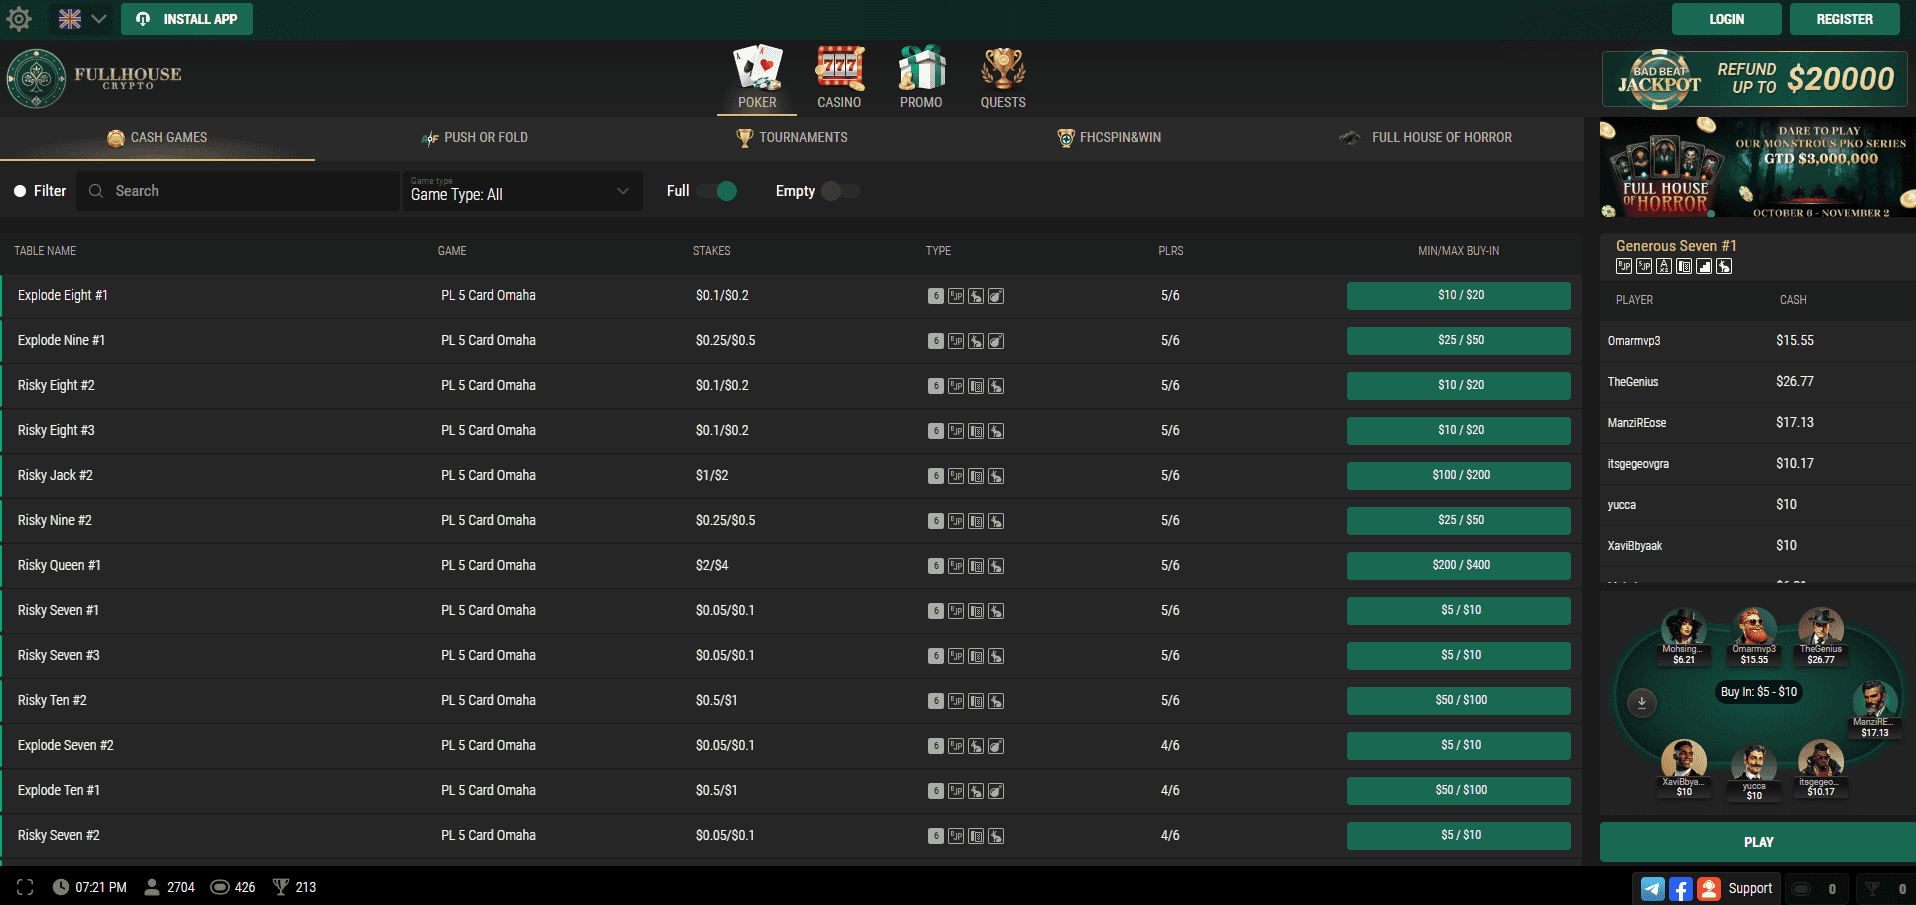Open the language selector dropdown
This screenshot has height=905, width=1916.
(x=82, y=19)
